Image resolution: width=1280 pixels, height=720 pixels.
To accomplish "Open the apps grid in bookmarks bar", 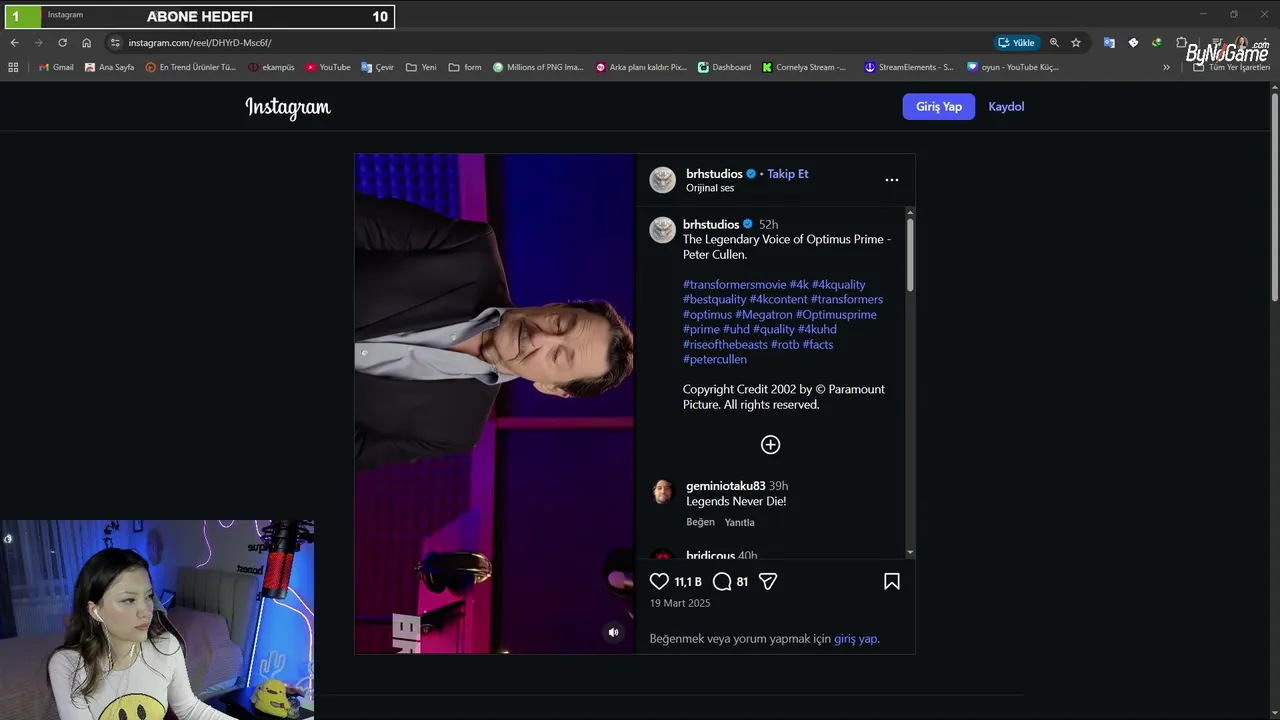I will point(13,67).
